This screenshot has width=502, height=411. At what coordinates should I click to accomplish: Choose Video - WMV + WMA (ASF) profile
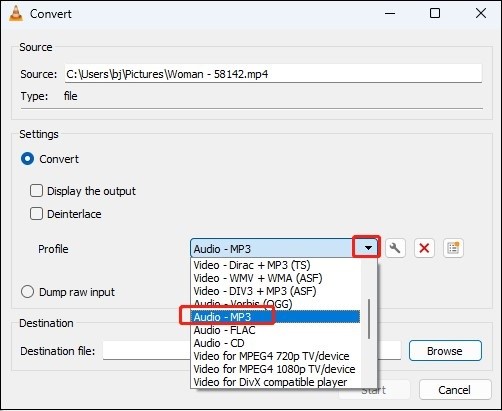[275, 278]
